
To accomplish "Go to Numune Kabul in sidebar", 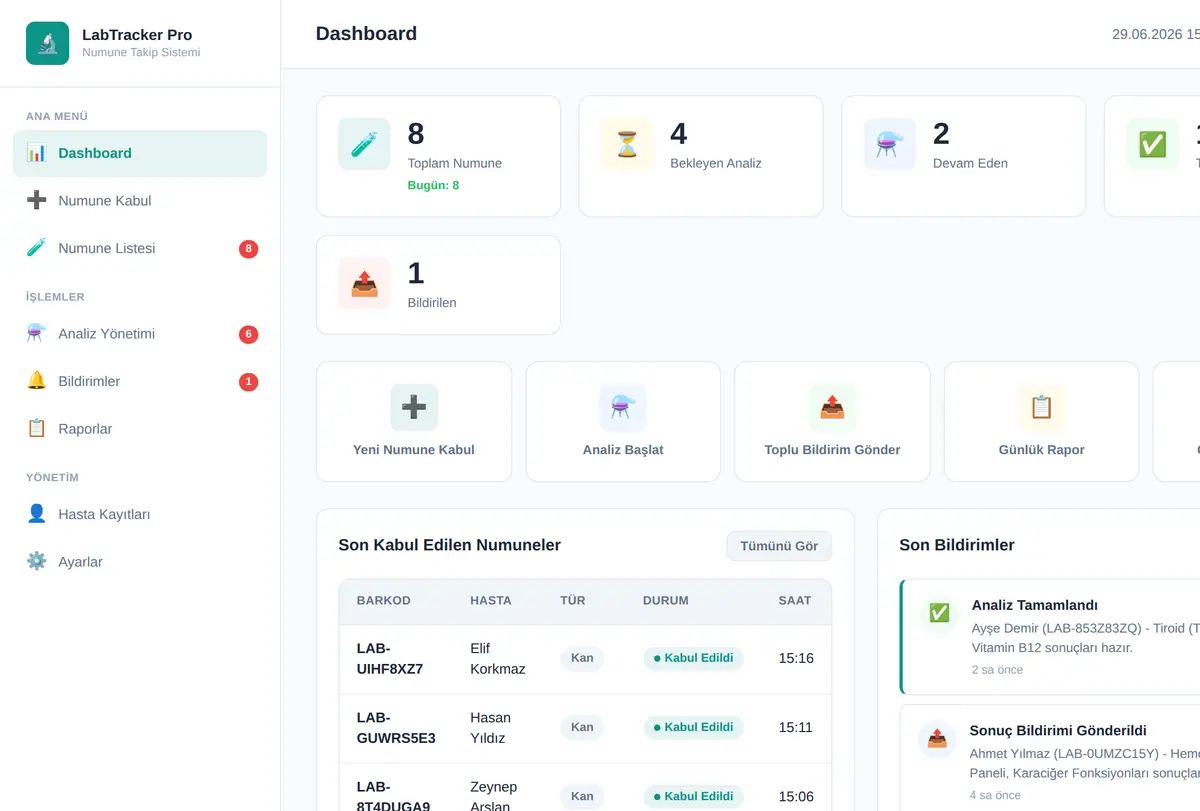I will (140, 200).
